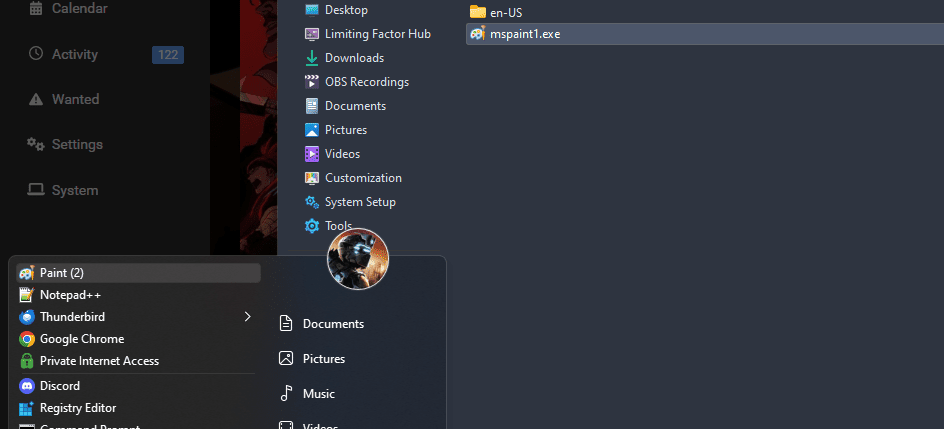Screen dimensions: 944x429
Task: Click the Settings gears icon in left menu
Action: [x=36, y=144]
